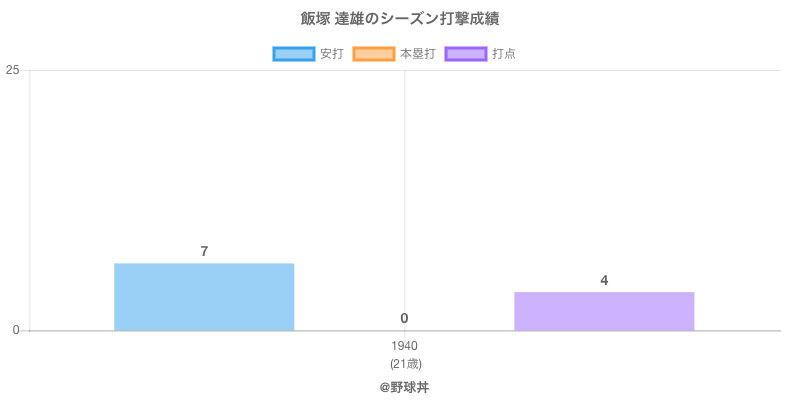Select the purple 打点 bar
The image size is (800, 400).
click(604, 311)
